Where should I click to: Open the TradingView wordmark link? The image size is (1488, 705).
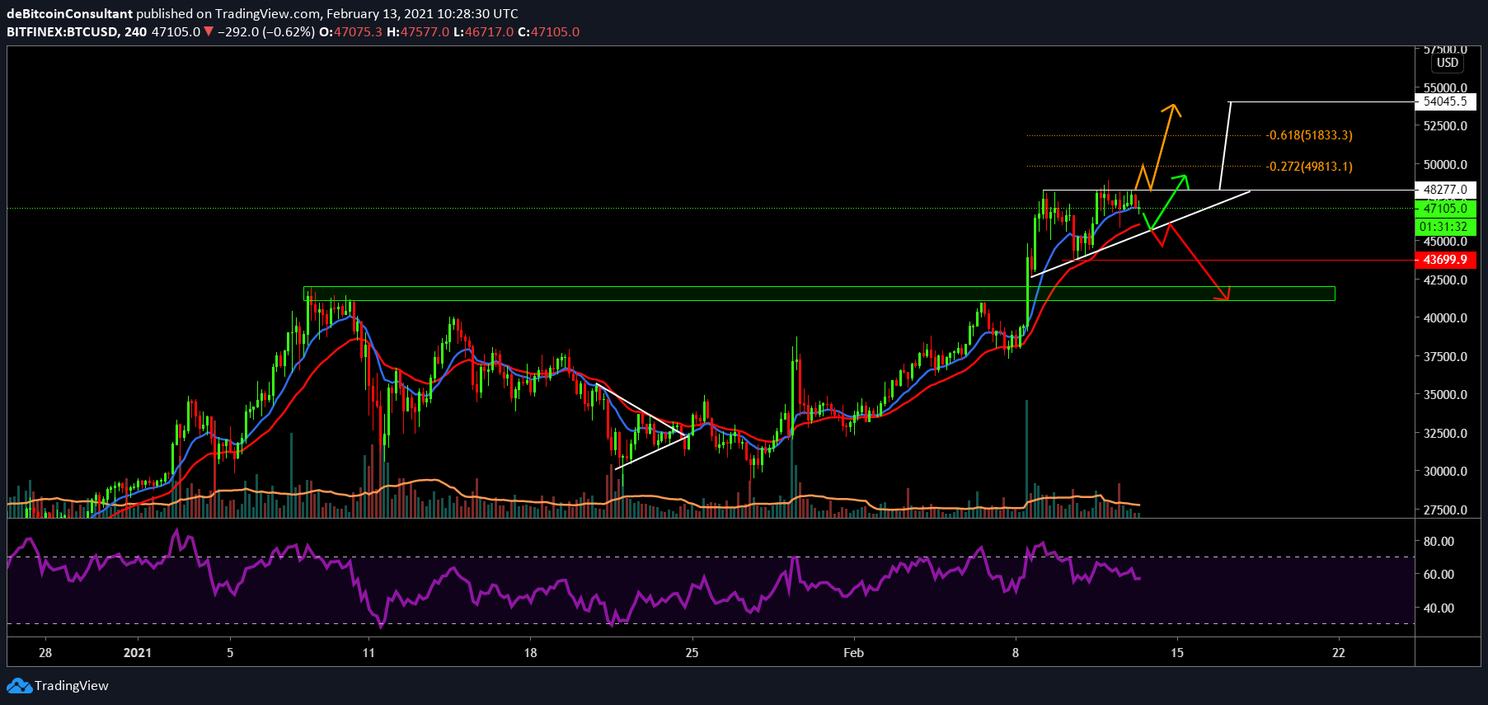click(71, 686)
